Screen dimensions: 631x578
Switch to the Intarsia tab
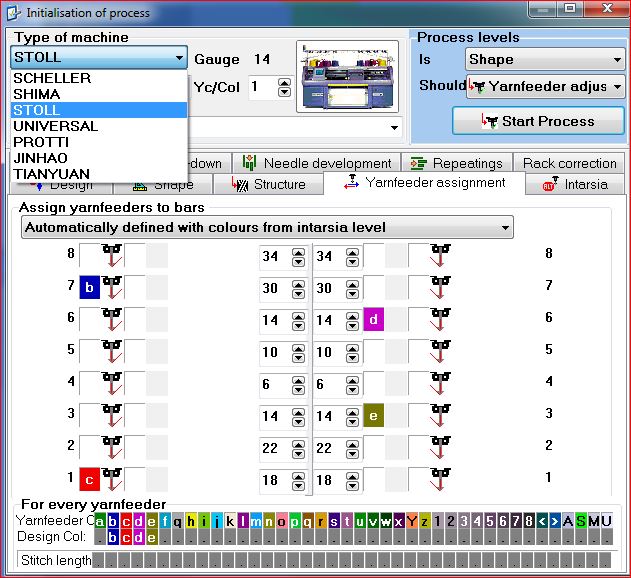click(x=576, y=184)
